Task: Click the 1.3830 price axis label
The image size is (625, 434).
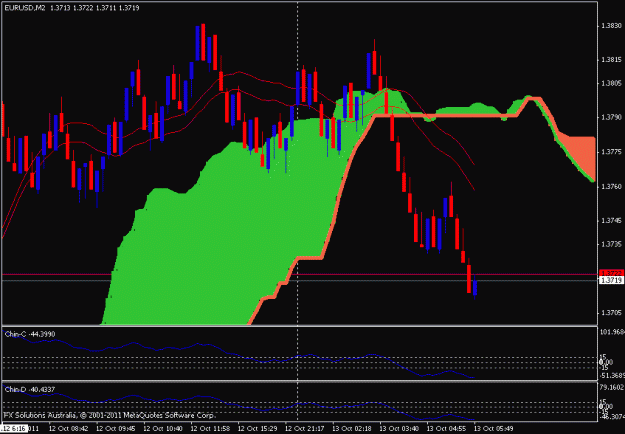Action: click(611, 26)
